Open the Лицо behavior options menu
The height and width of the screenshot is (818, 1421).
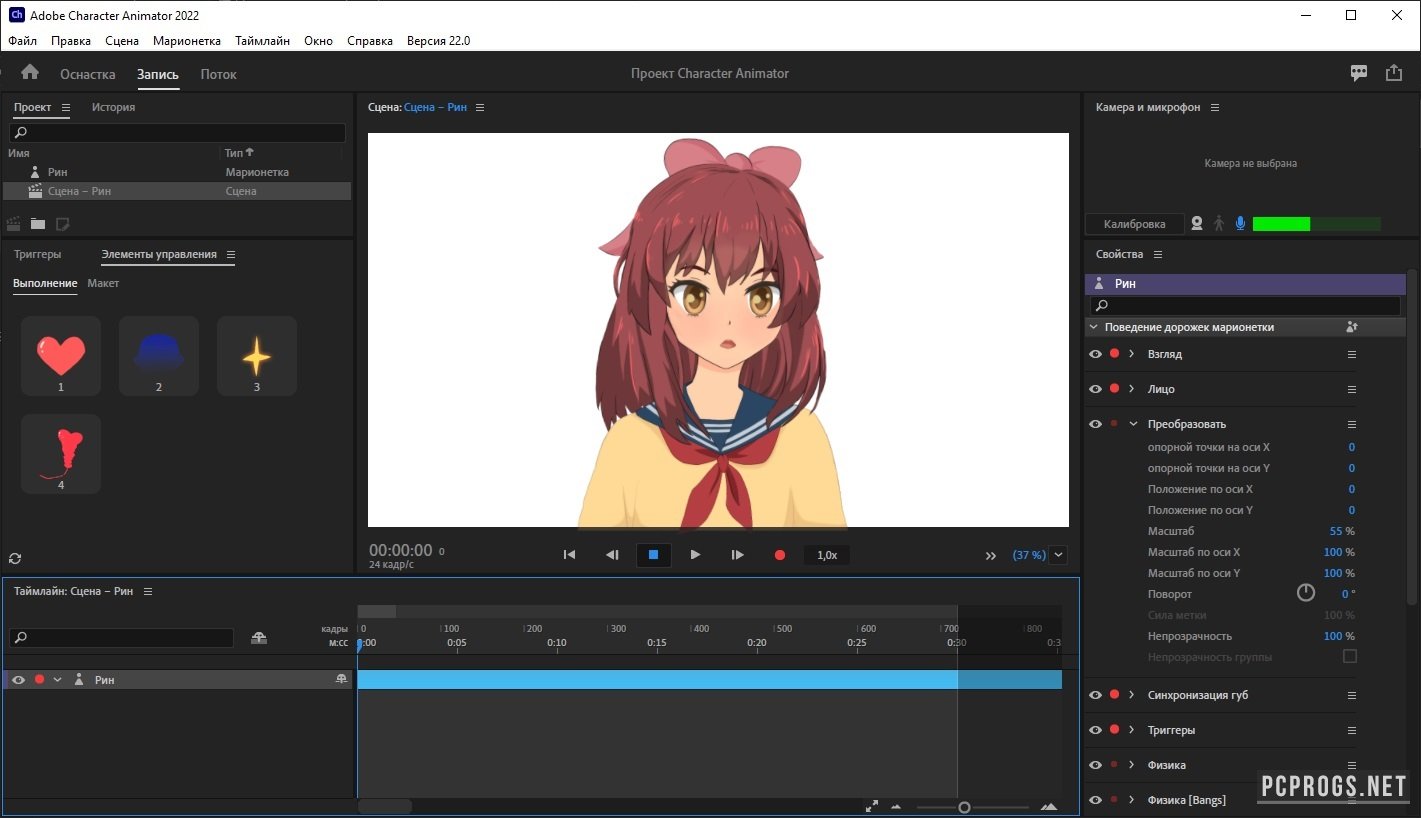(1352, 389)
